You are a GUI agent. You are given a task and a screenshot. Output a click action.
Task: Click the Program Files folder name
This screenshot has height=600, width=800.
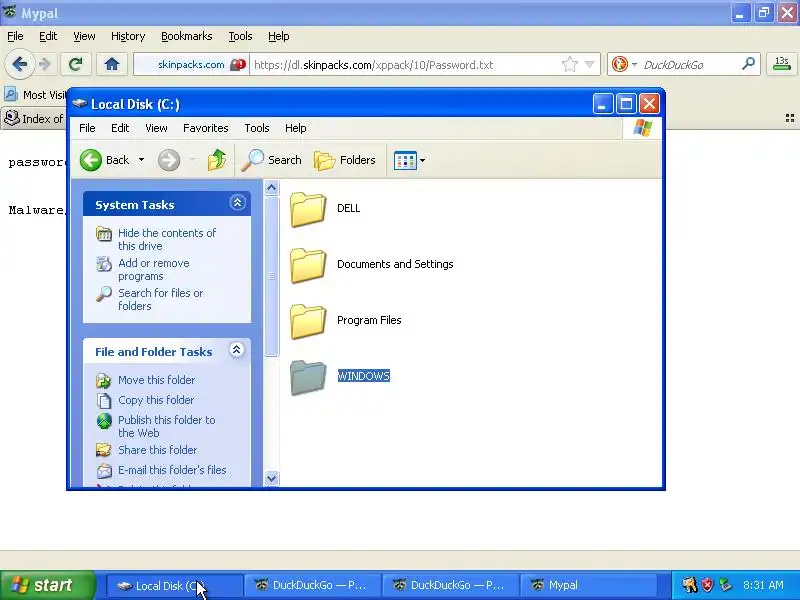369,320
